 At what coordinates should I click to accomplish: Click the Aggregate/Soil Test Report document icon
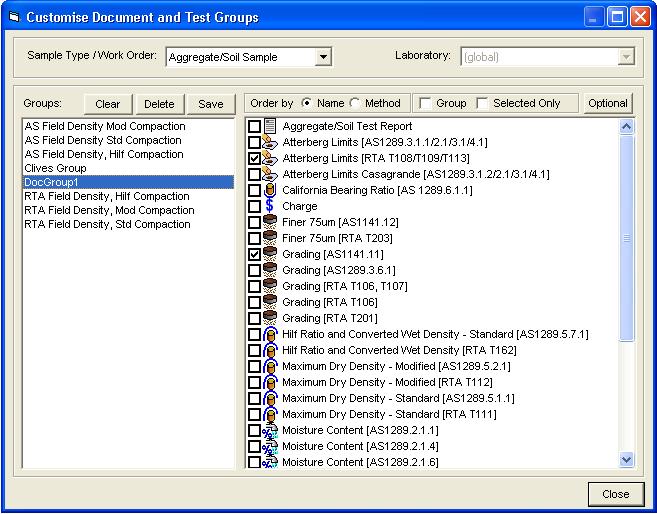tap(271, 127)
